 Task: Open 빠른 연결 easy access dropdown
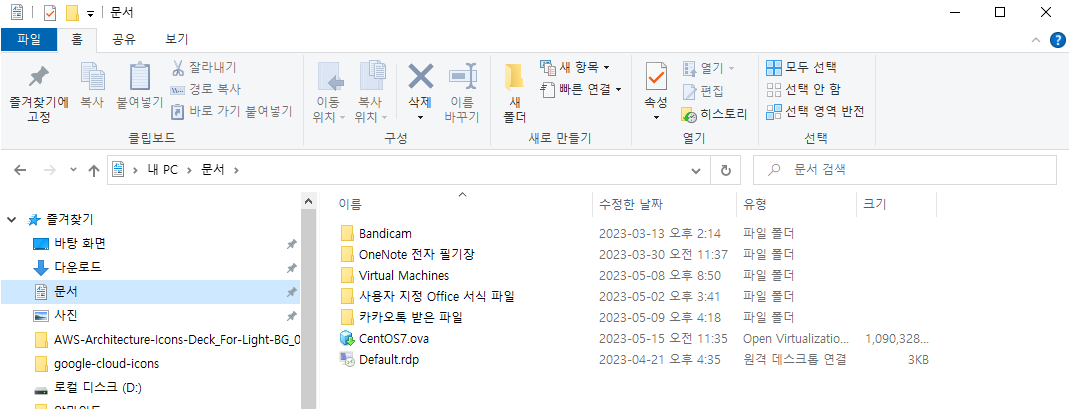[581, 89]
